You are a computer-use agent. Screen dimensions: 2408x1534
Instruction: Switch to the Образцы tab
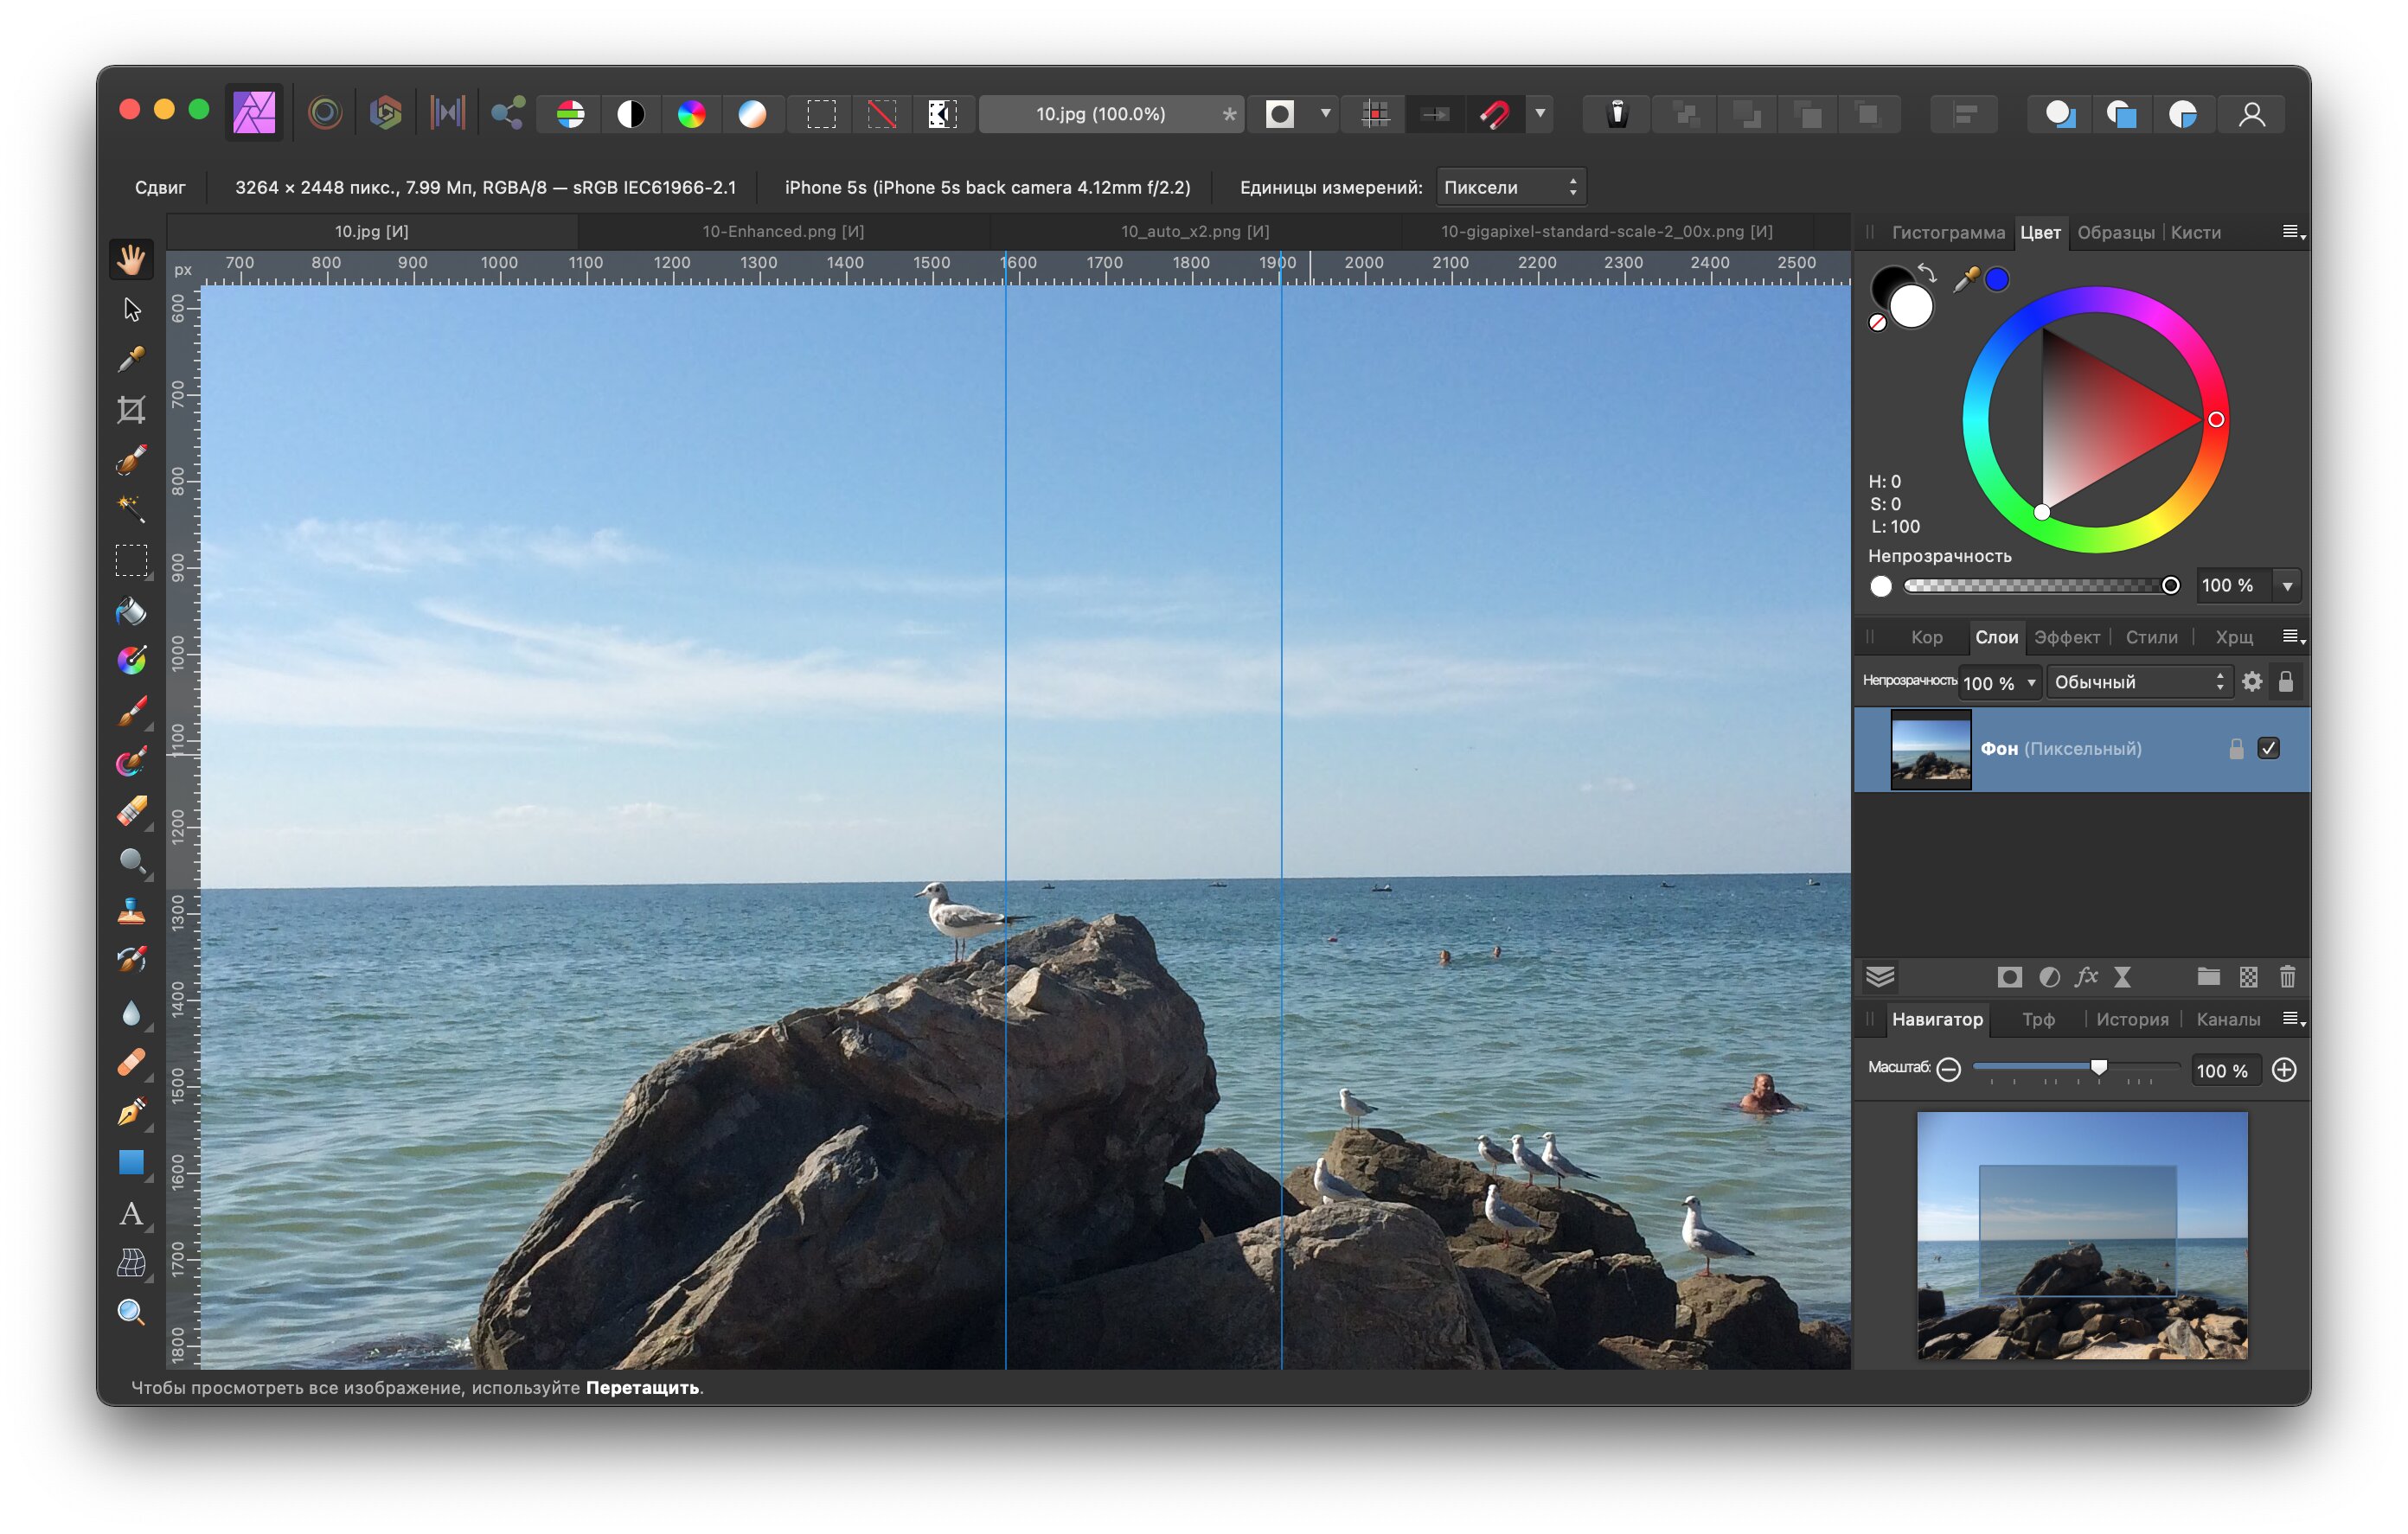(x=2116, y=232)
